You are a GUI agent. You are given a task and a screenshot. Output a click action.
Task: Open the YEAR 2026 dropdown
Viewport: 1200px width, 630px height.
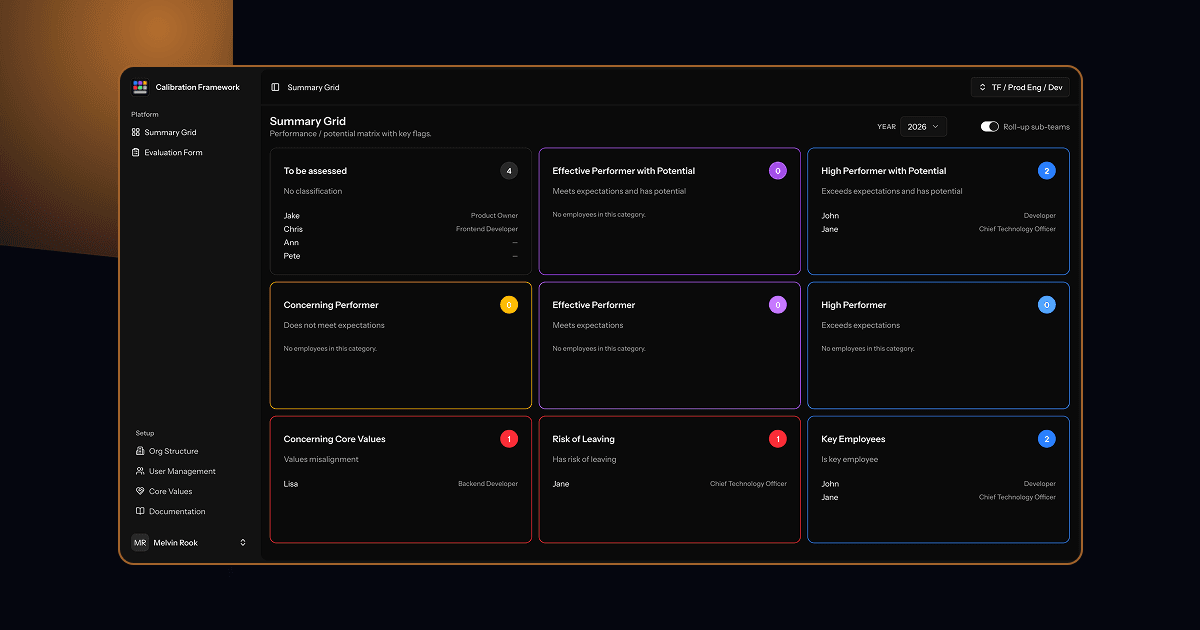point(923,126)
